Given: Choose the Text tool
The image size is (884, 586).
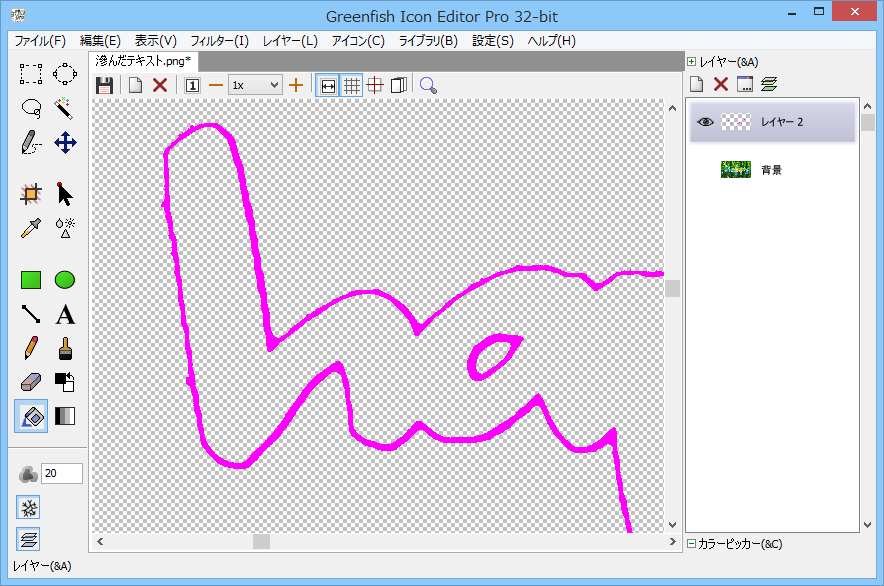Looking at the screenshot, I should tap(65, 315).
